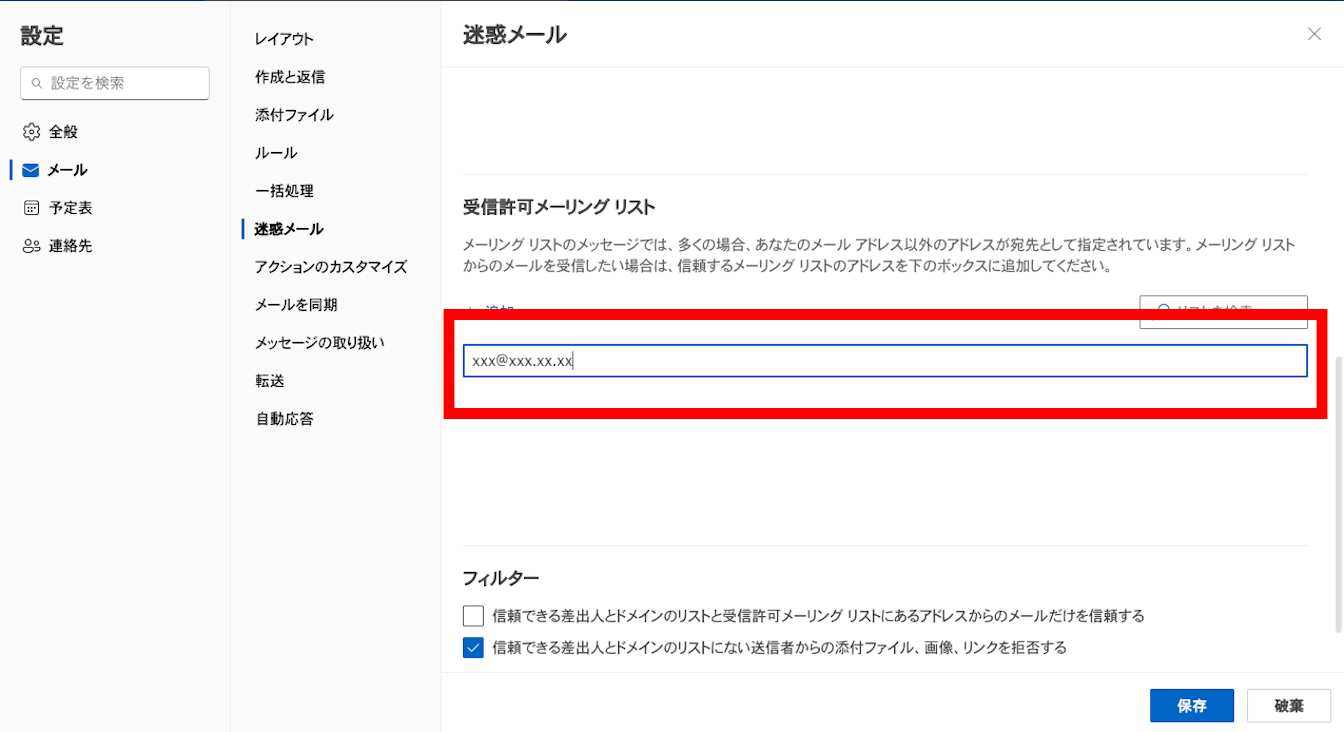Go to 添付ファイル settings

294,115
